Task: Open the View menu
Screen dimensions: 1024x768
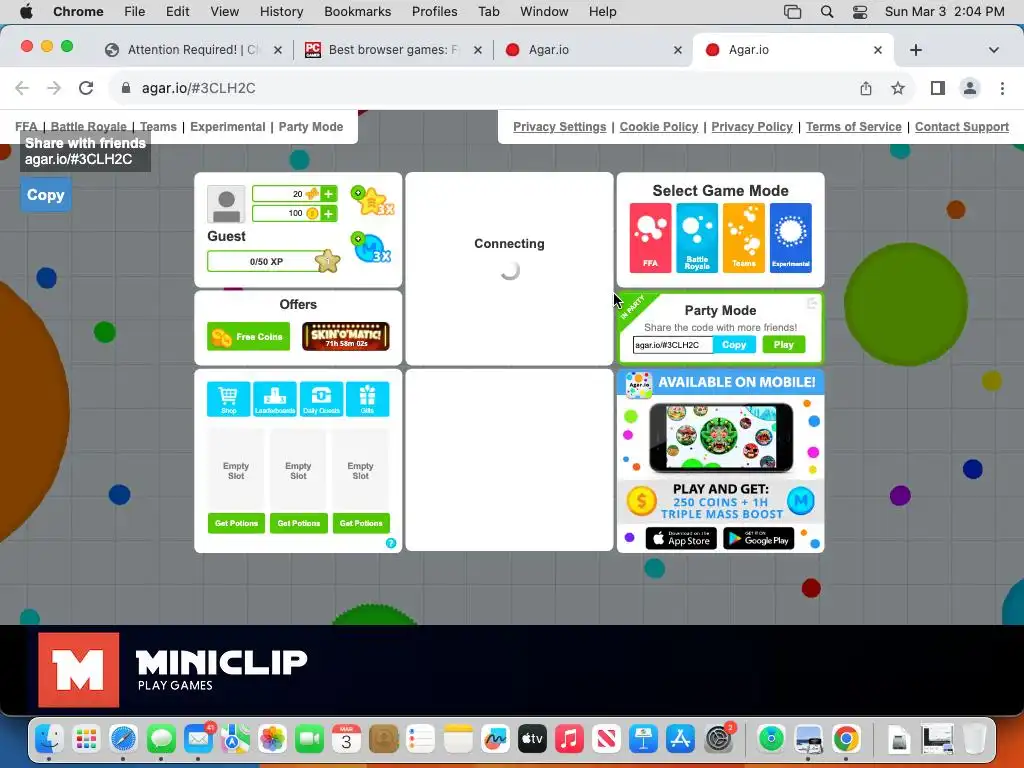Action: (x=224, y=12)
